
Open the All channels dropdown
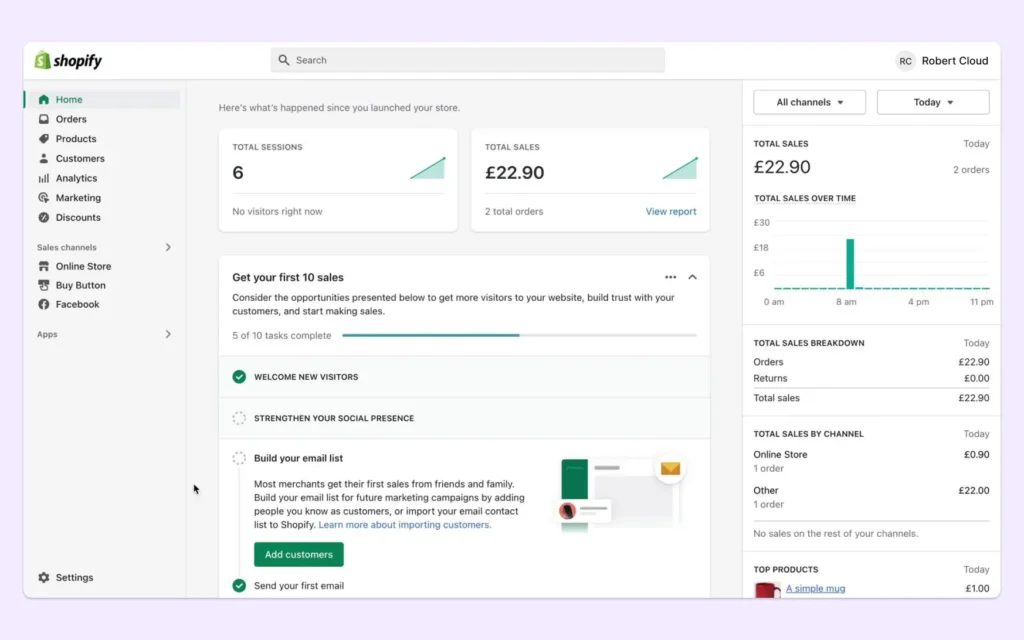(810, 102)
